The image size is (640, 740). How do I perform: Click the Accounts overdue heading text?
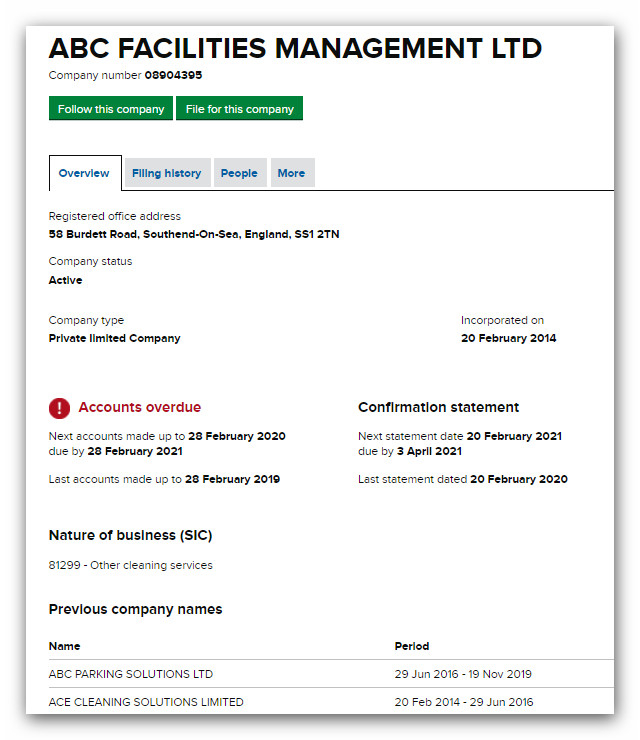pyautogui.click(x=139, y=407)
